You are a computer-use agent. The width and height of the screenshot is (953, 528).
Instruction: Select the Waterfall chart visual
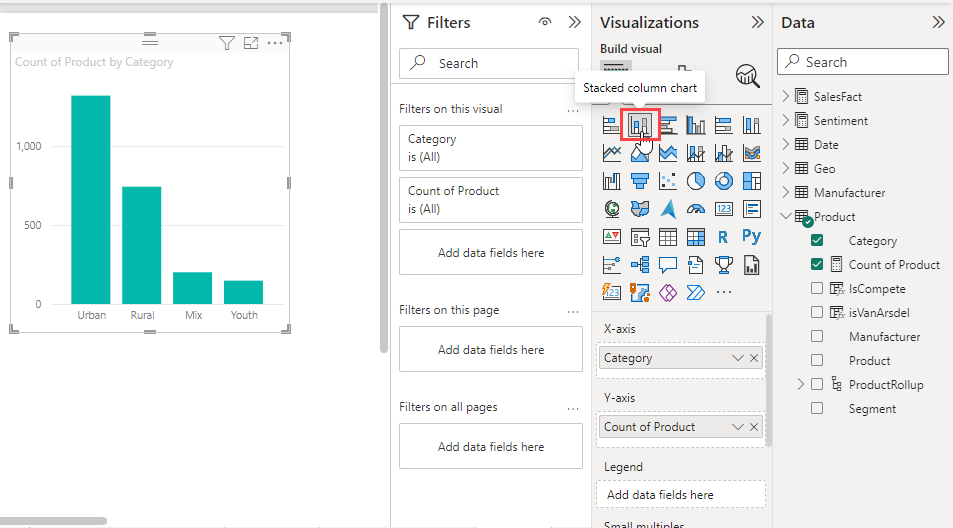(x=611, y=181)
